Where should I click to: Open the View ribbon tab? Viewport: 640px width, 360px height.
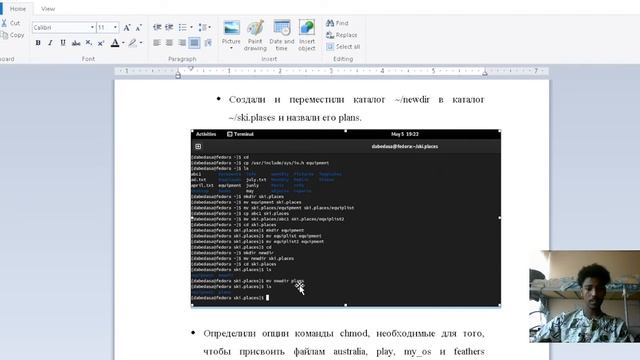pyautogui.click(x=48, y=9)
